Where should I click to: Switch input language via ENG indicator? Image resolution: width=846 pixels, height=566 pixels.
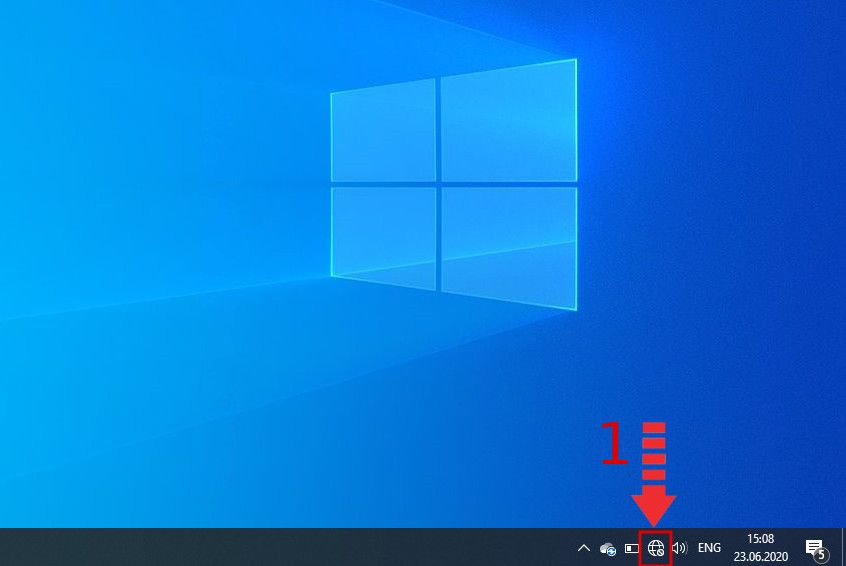(x=709, y=548)
